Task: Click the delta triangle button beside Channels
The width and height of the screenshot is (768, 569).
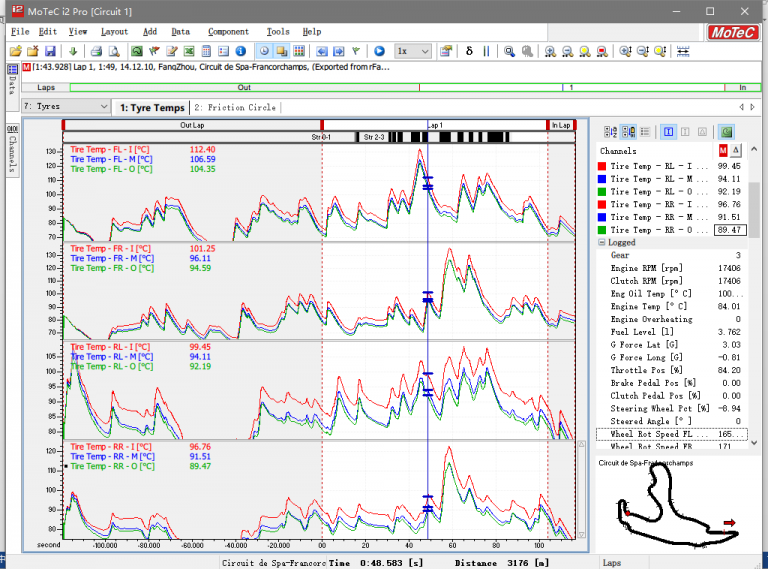Action: pos(736,150)
